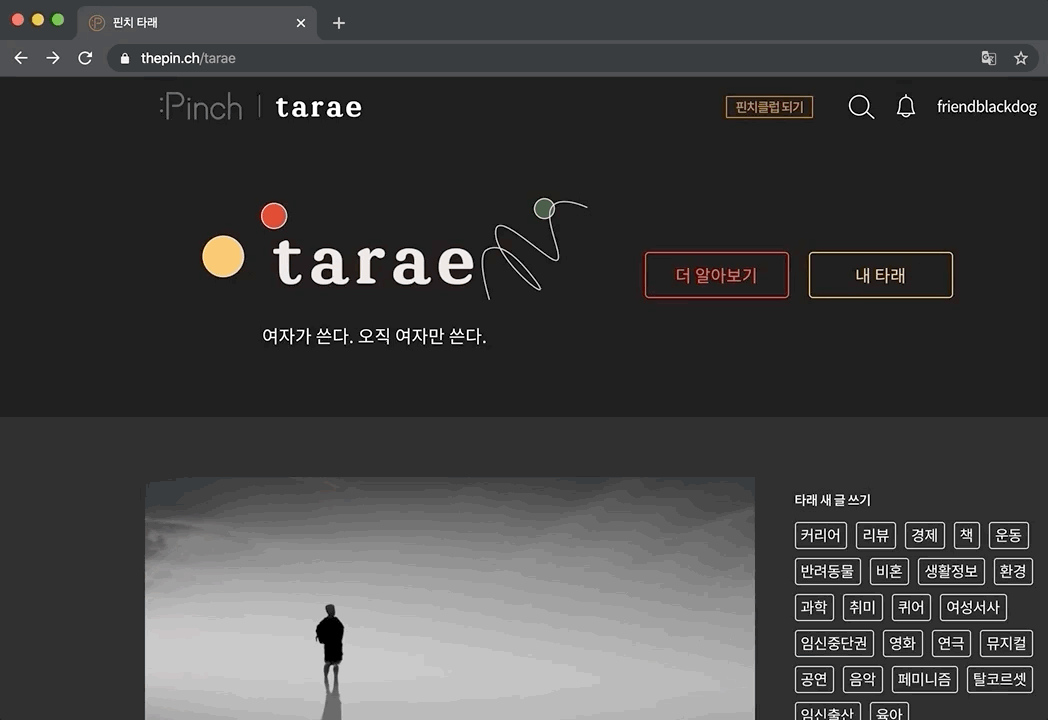1048x720 pixels.
Task: Select the 음악 topic tag
Action: tap(862, 680)
